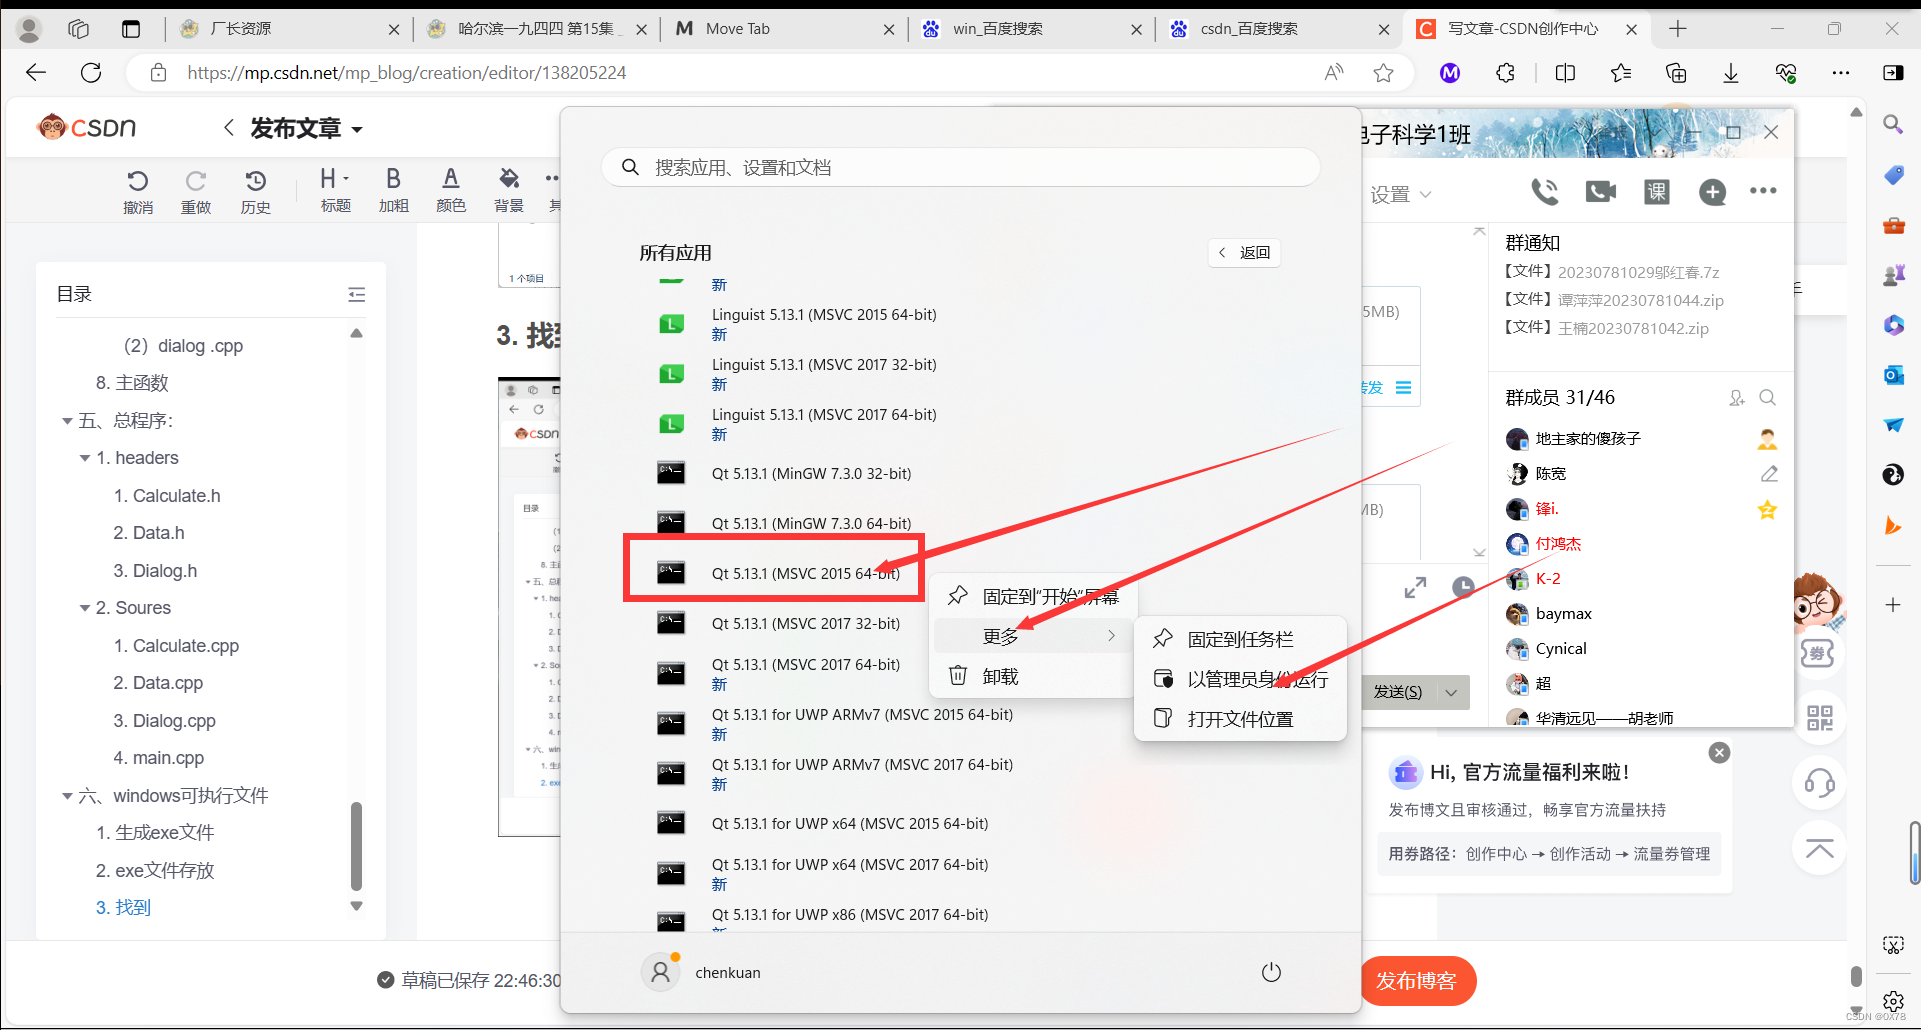Apply Bold (加粗) formatting

(x=393, y=179)
